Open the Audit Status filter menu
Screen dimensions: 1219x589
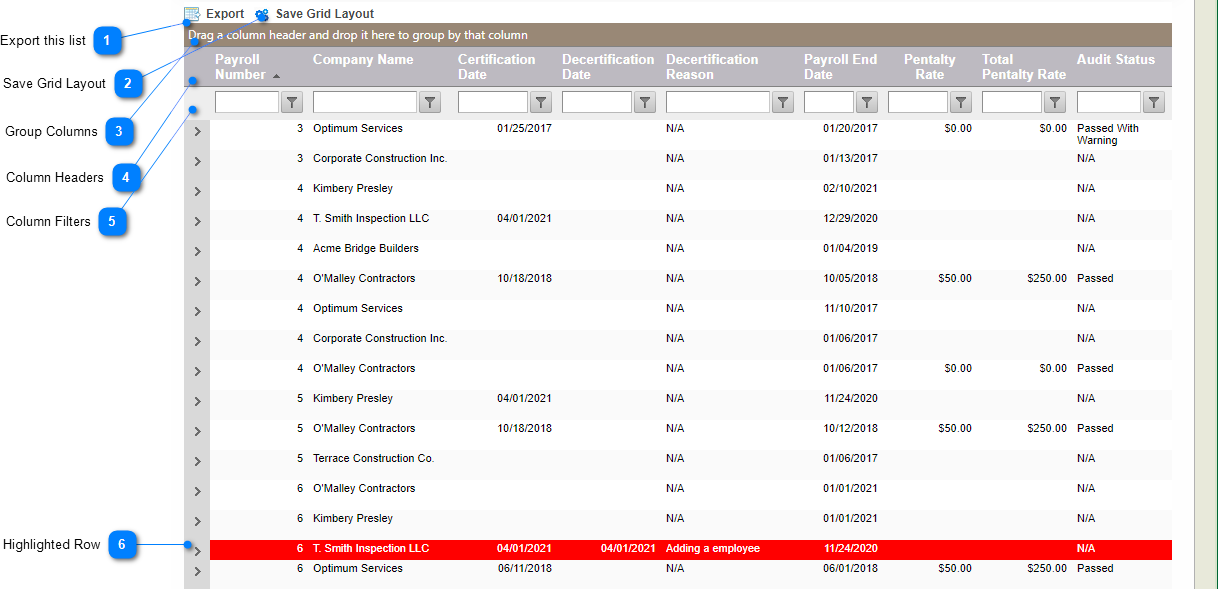pyautogui.click(x=1154, y=102)
